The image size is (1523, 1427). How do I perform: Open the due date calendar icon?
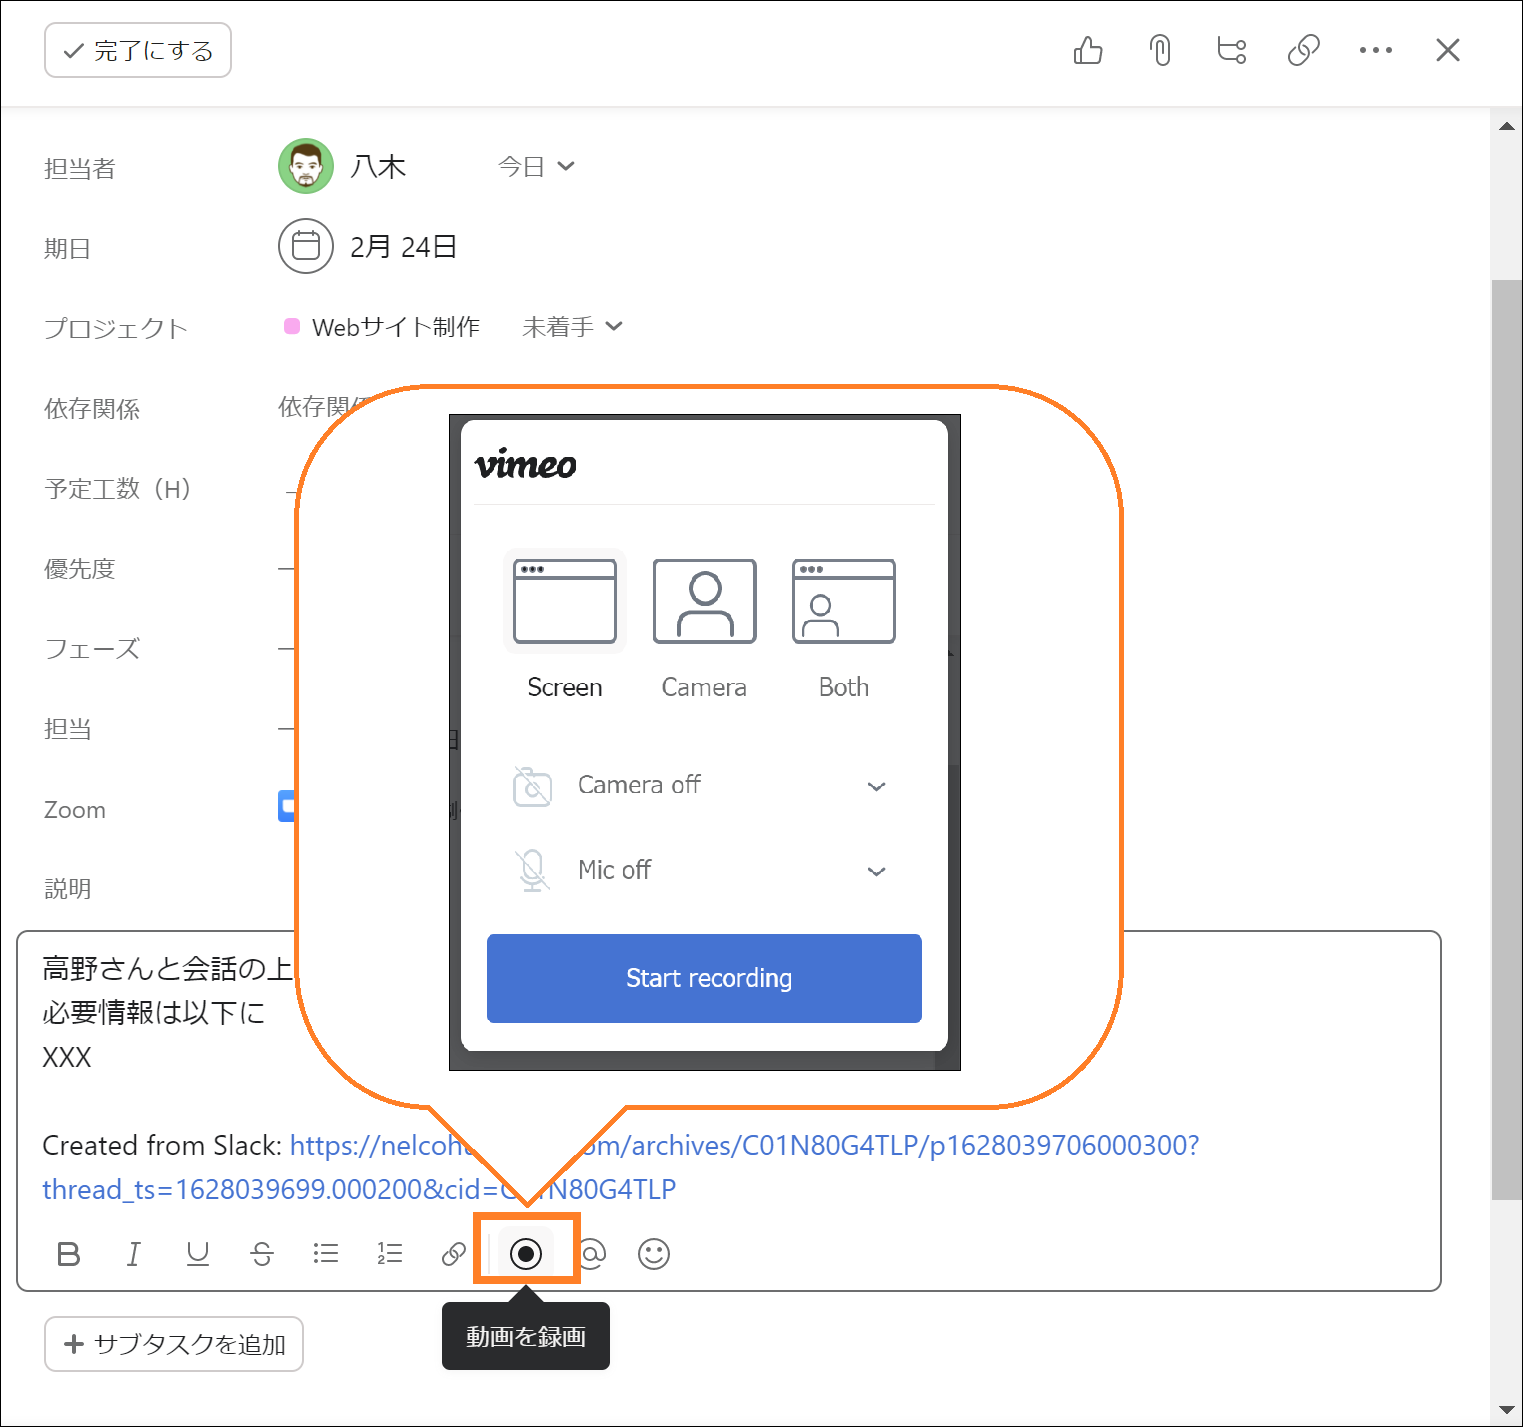point(305,246)
